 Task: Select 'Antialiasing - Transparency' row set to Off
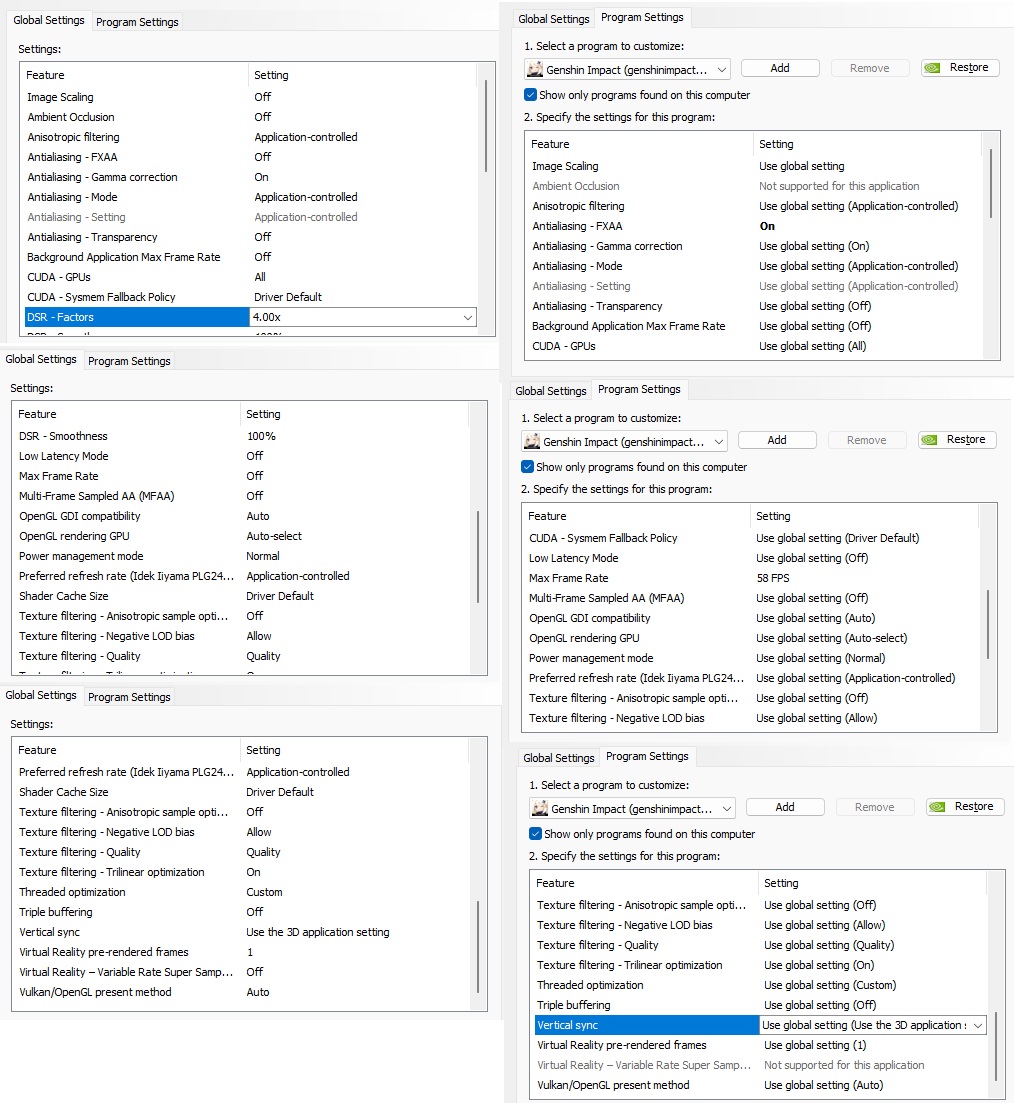[251, 237]
